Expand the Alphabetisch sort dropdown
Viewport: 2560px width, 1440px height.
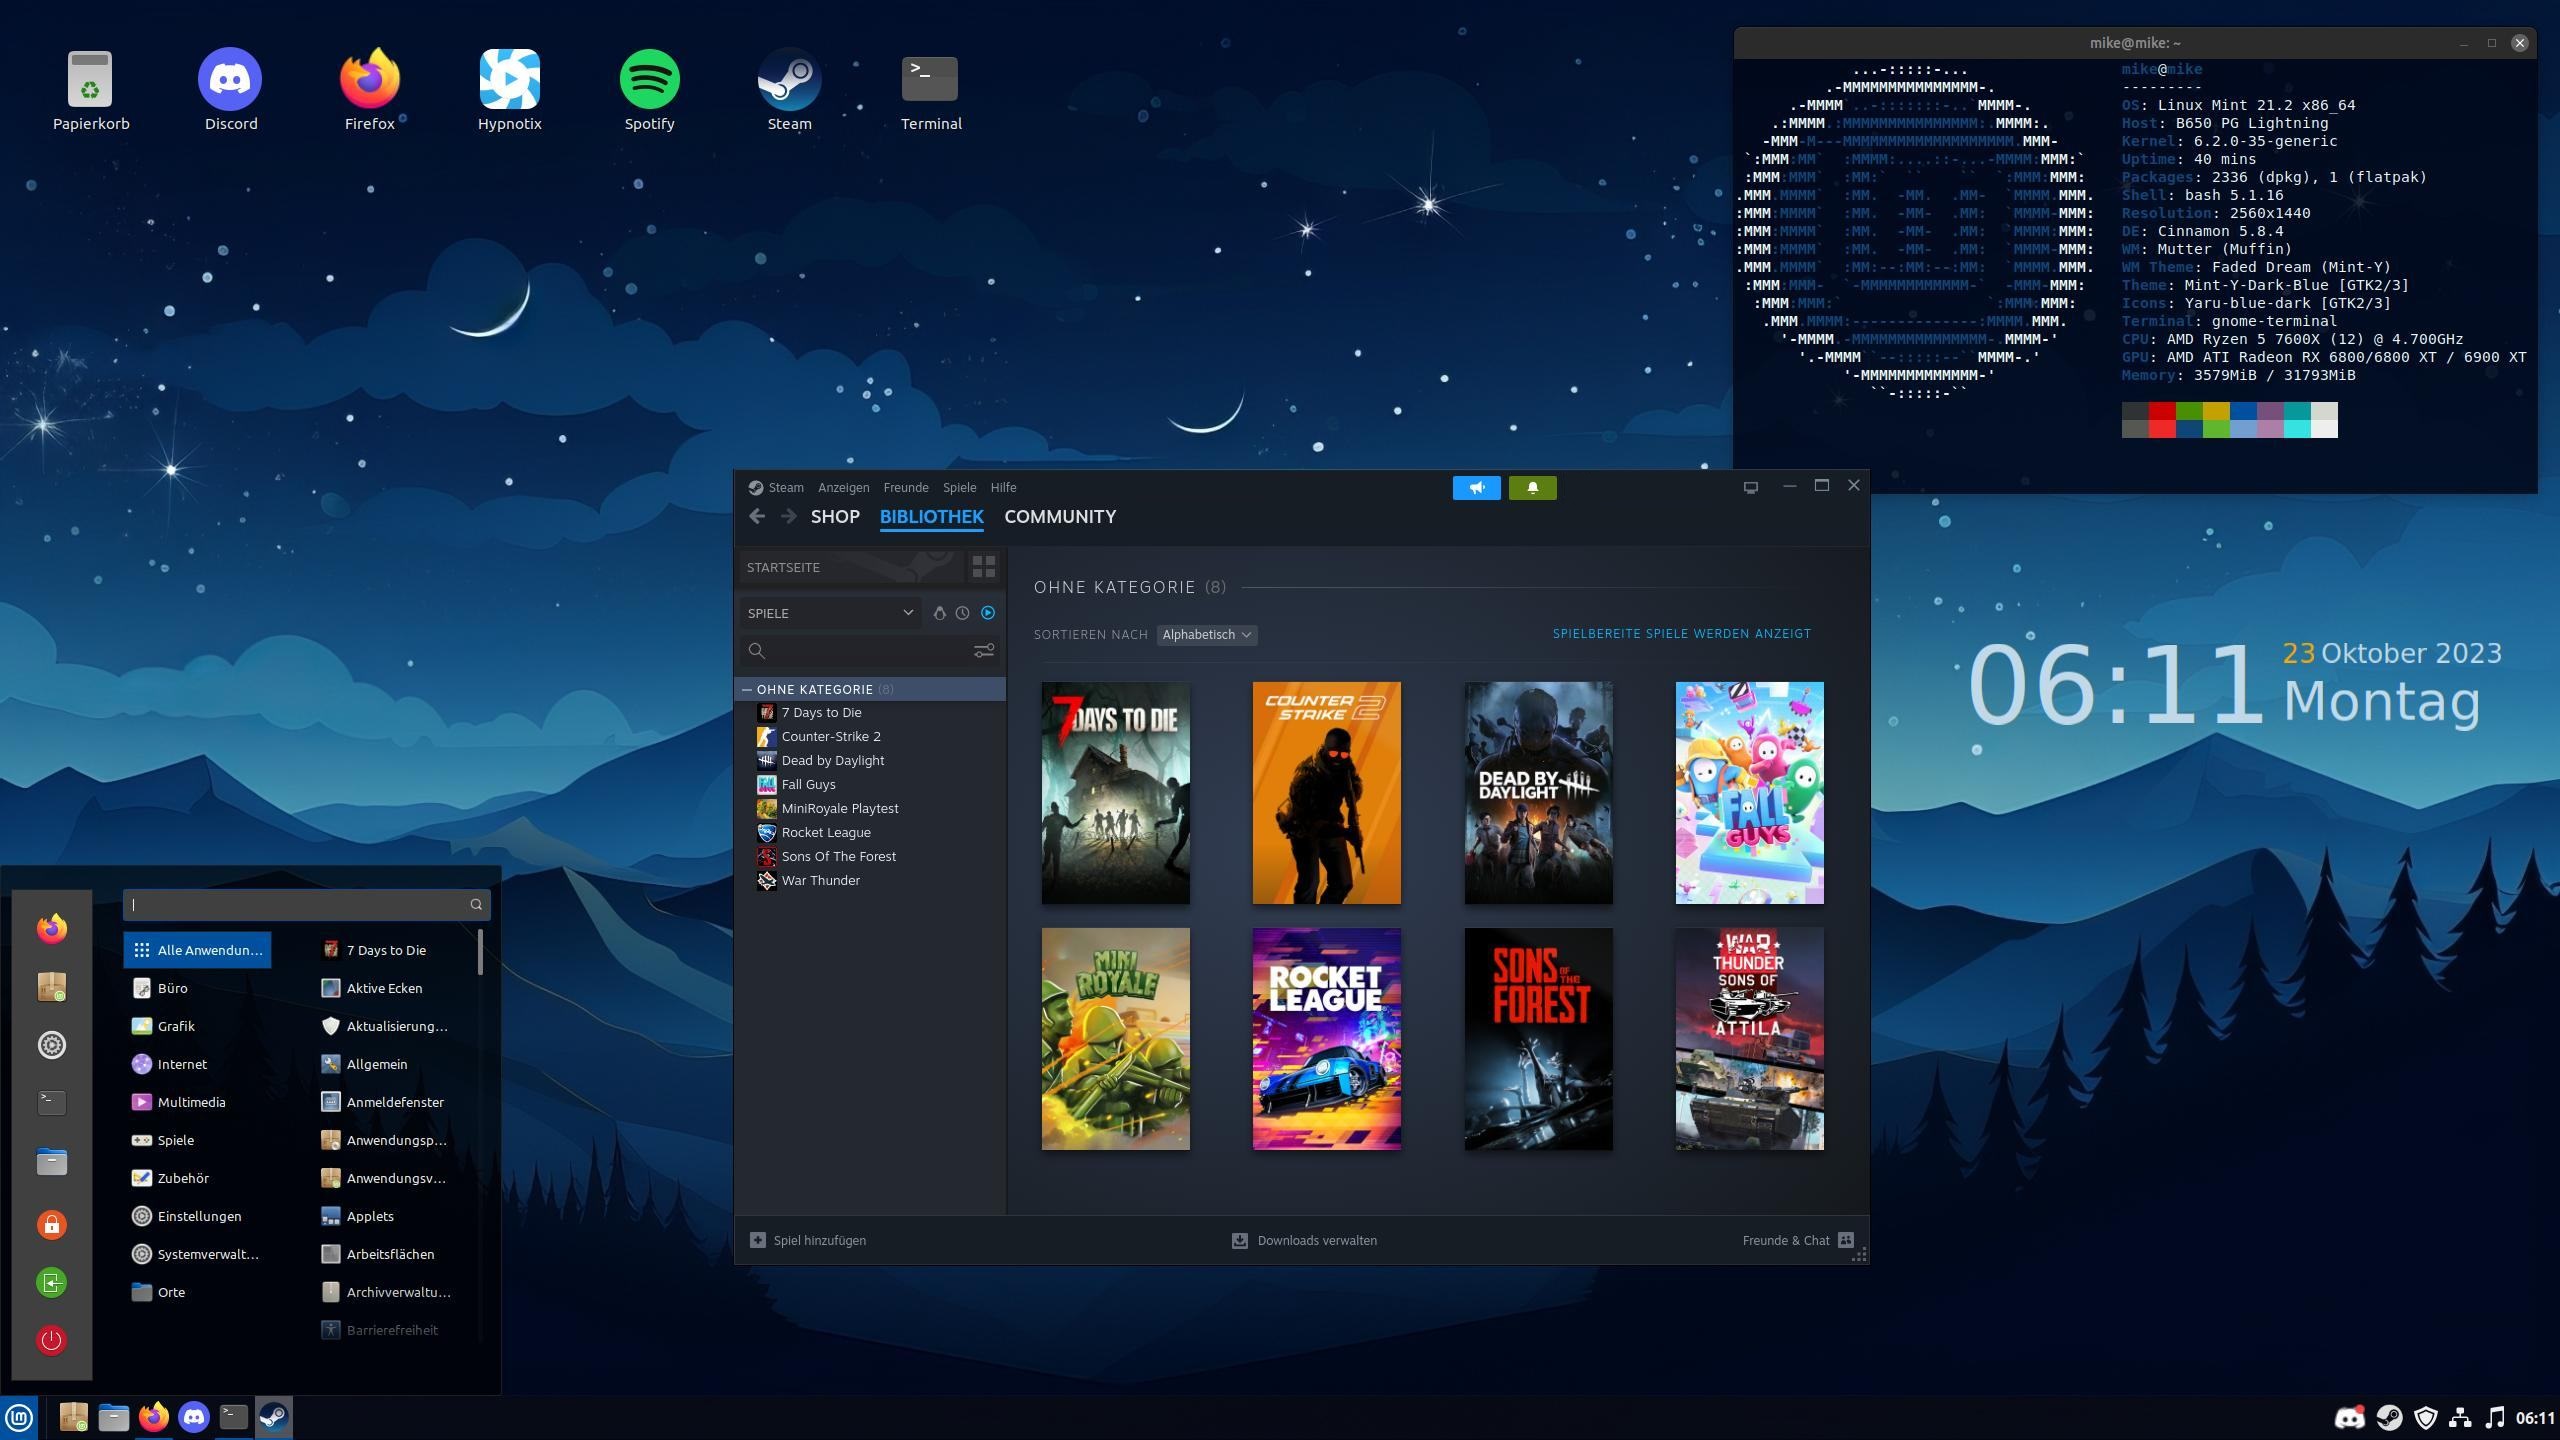click(1206, 635)
